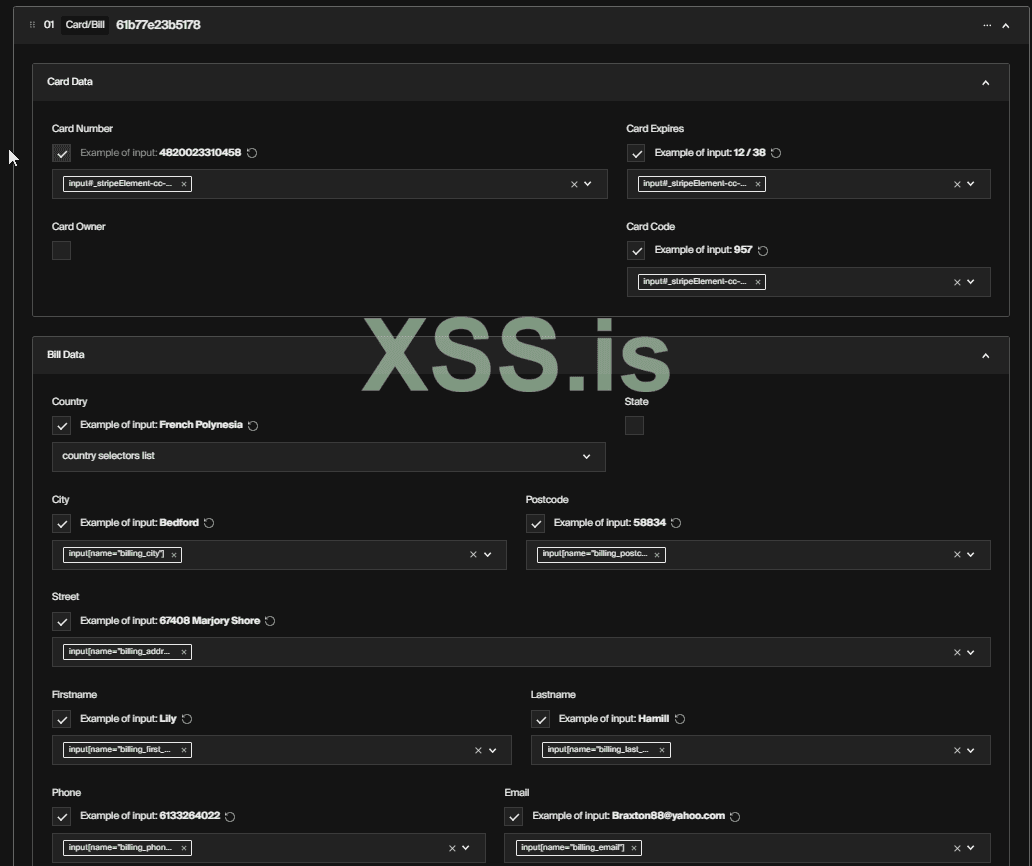1032x866 pixels.
Task: Clear all selectors in Card Expires field
Action: pos(957,184)
